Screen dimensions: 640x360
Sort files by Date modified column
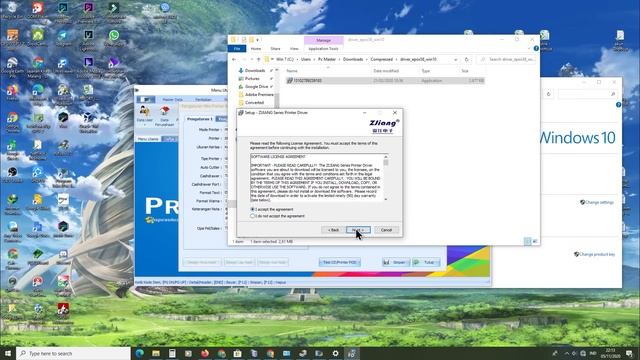[x=386, y=71]
